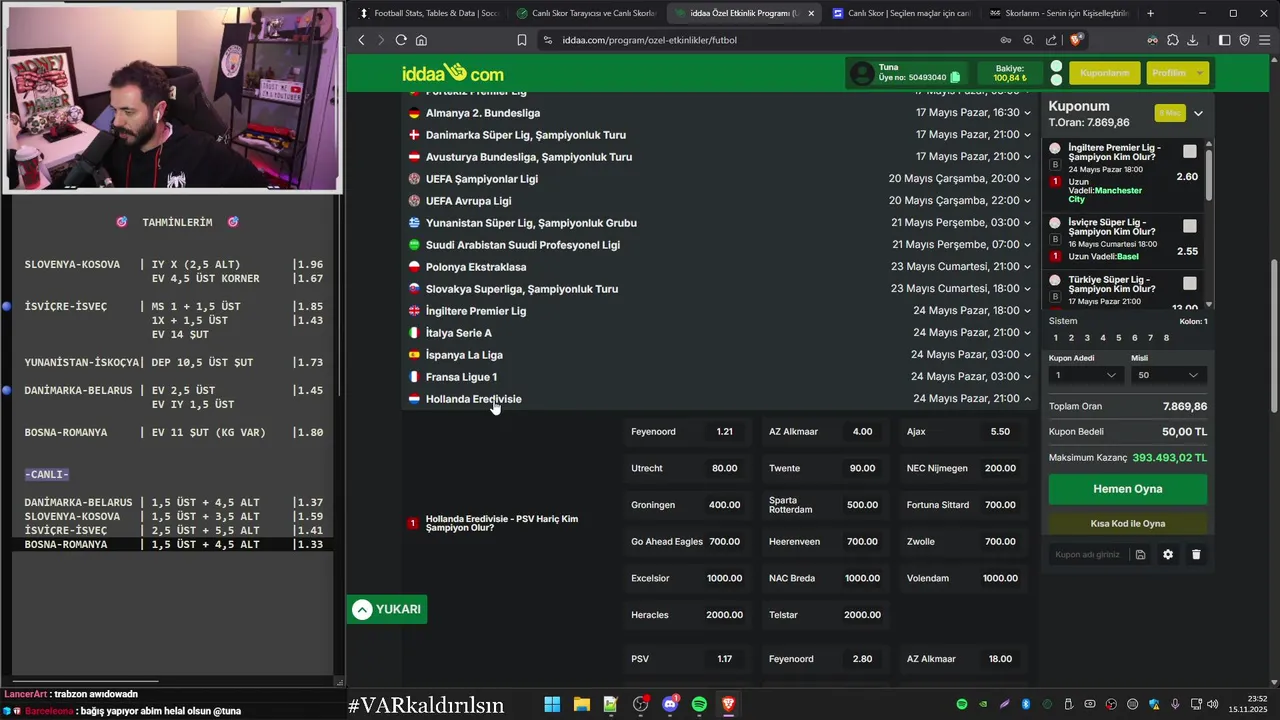This screenshot has width=1280, height=720.
Task: Toggle the browser sidebar panel icon
Action: tap(1225, 40)
